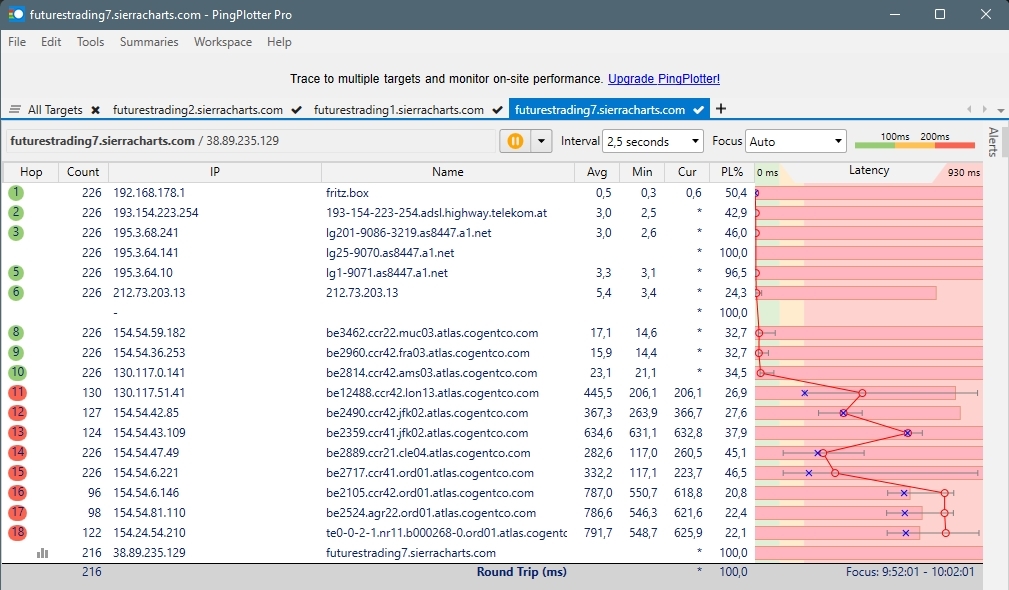Select hop 1 green circle icon
Screen dimensions: 1009x590
point(17,193)
